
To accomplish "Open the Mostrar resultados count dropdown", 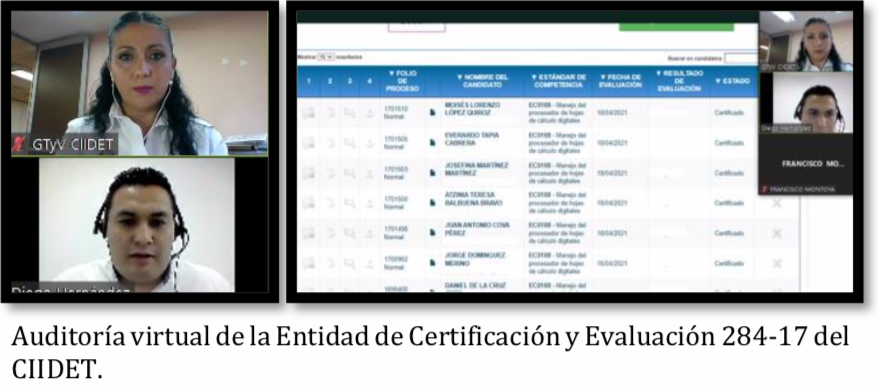I will click(326, 57).
